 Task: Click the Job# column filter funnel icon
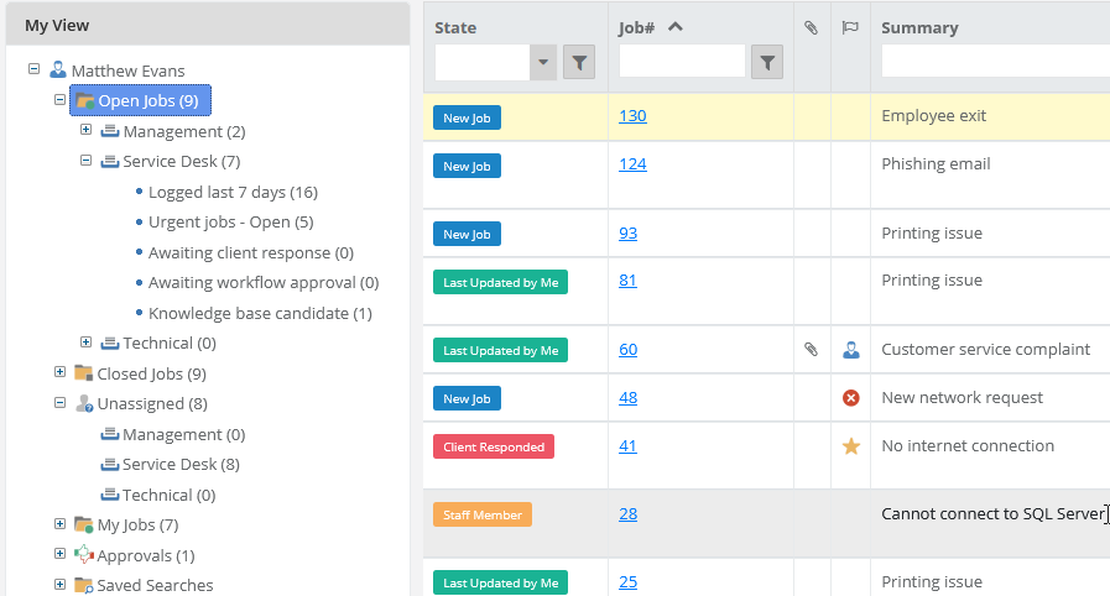tap(767, 62)
